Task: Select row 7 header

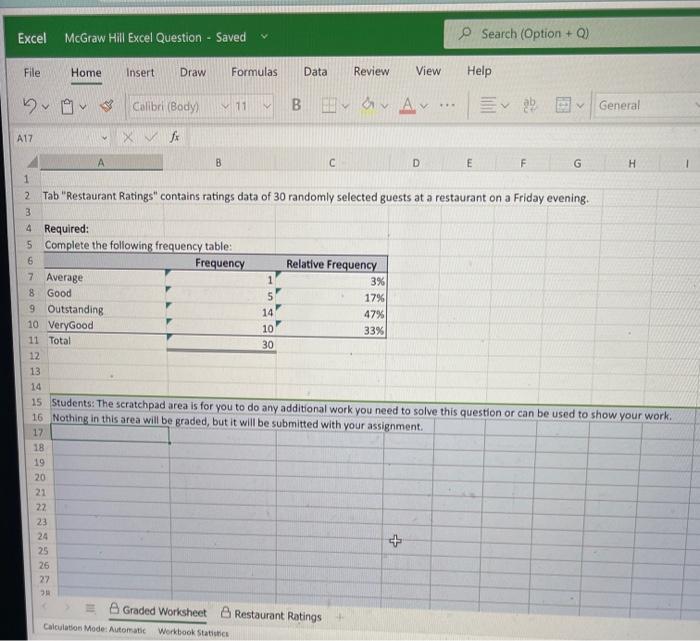Action: 31,277
